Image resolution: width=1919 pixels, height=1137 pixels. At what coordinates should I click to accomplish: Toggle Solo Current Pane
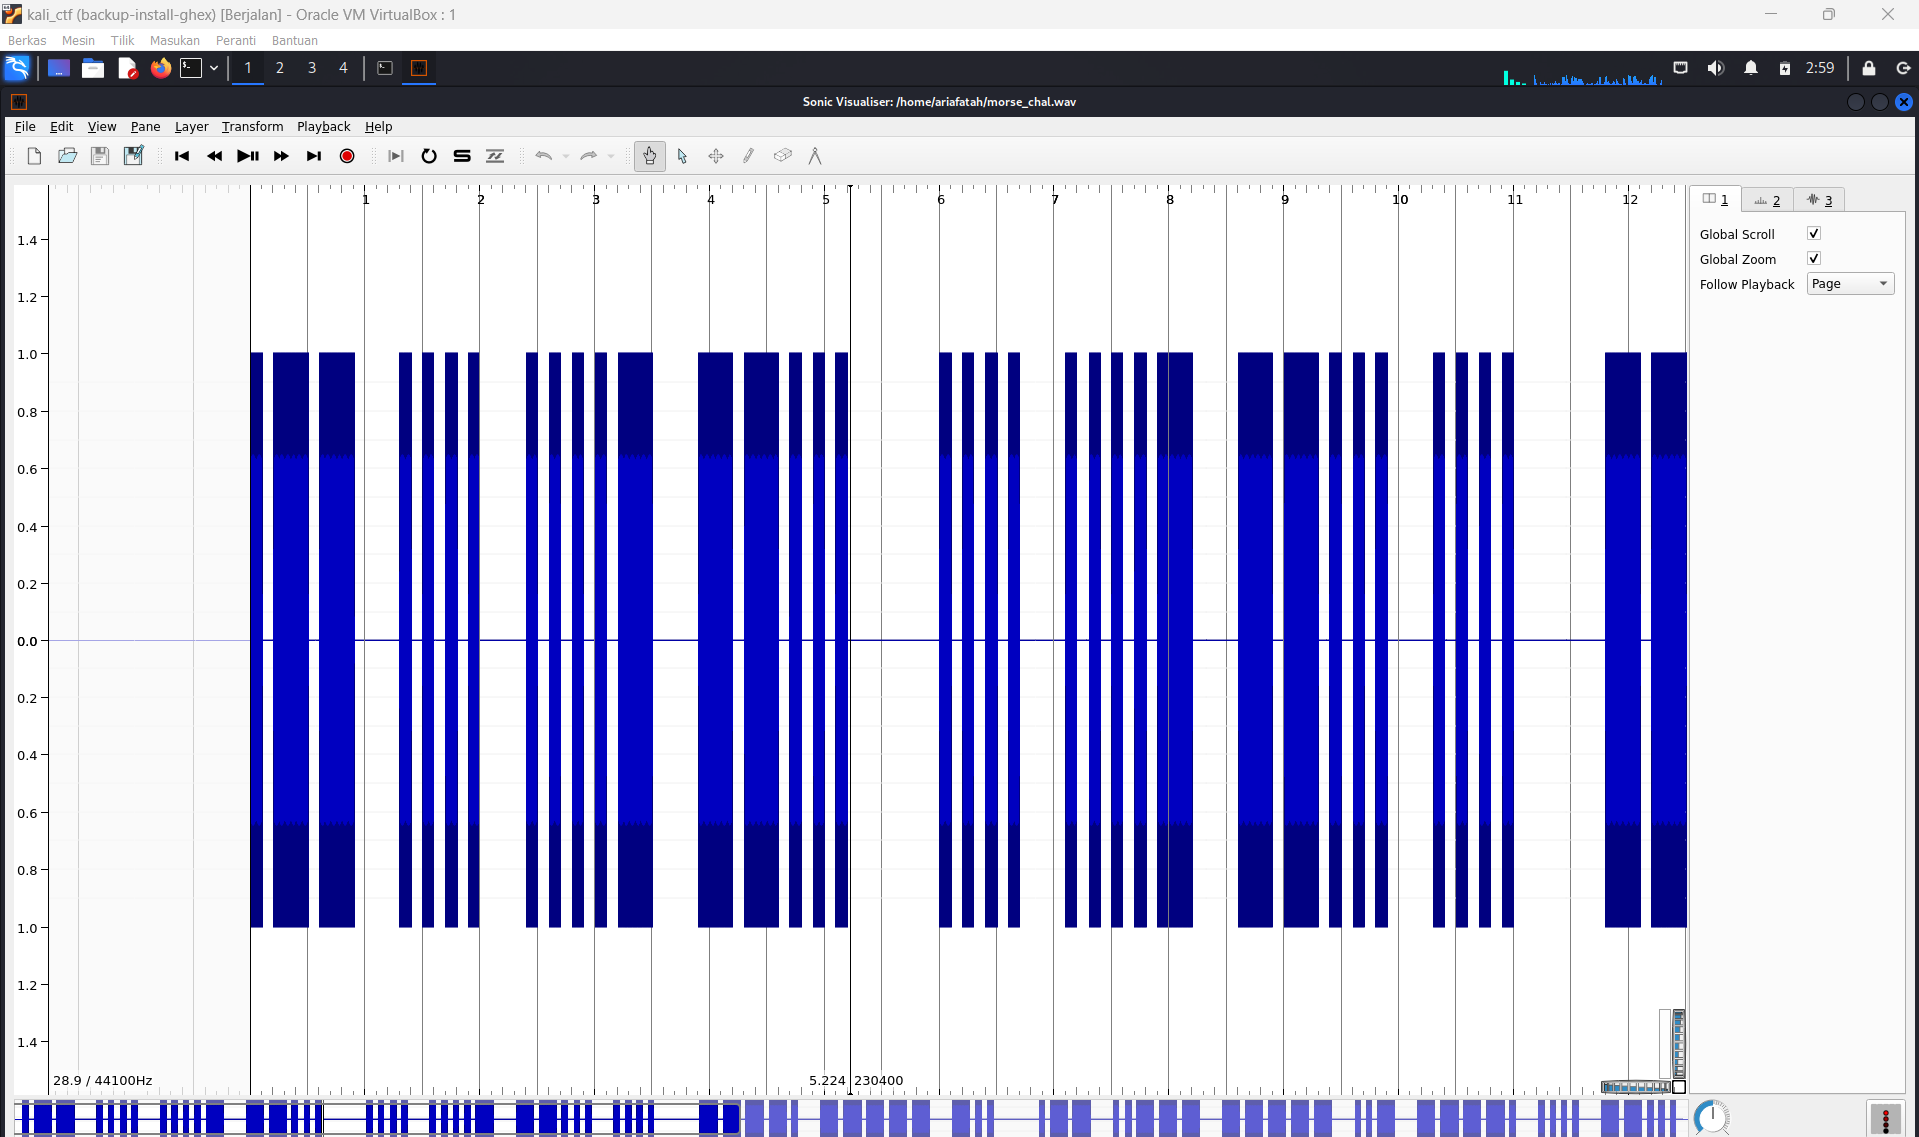click(462, 156)
